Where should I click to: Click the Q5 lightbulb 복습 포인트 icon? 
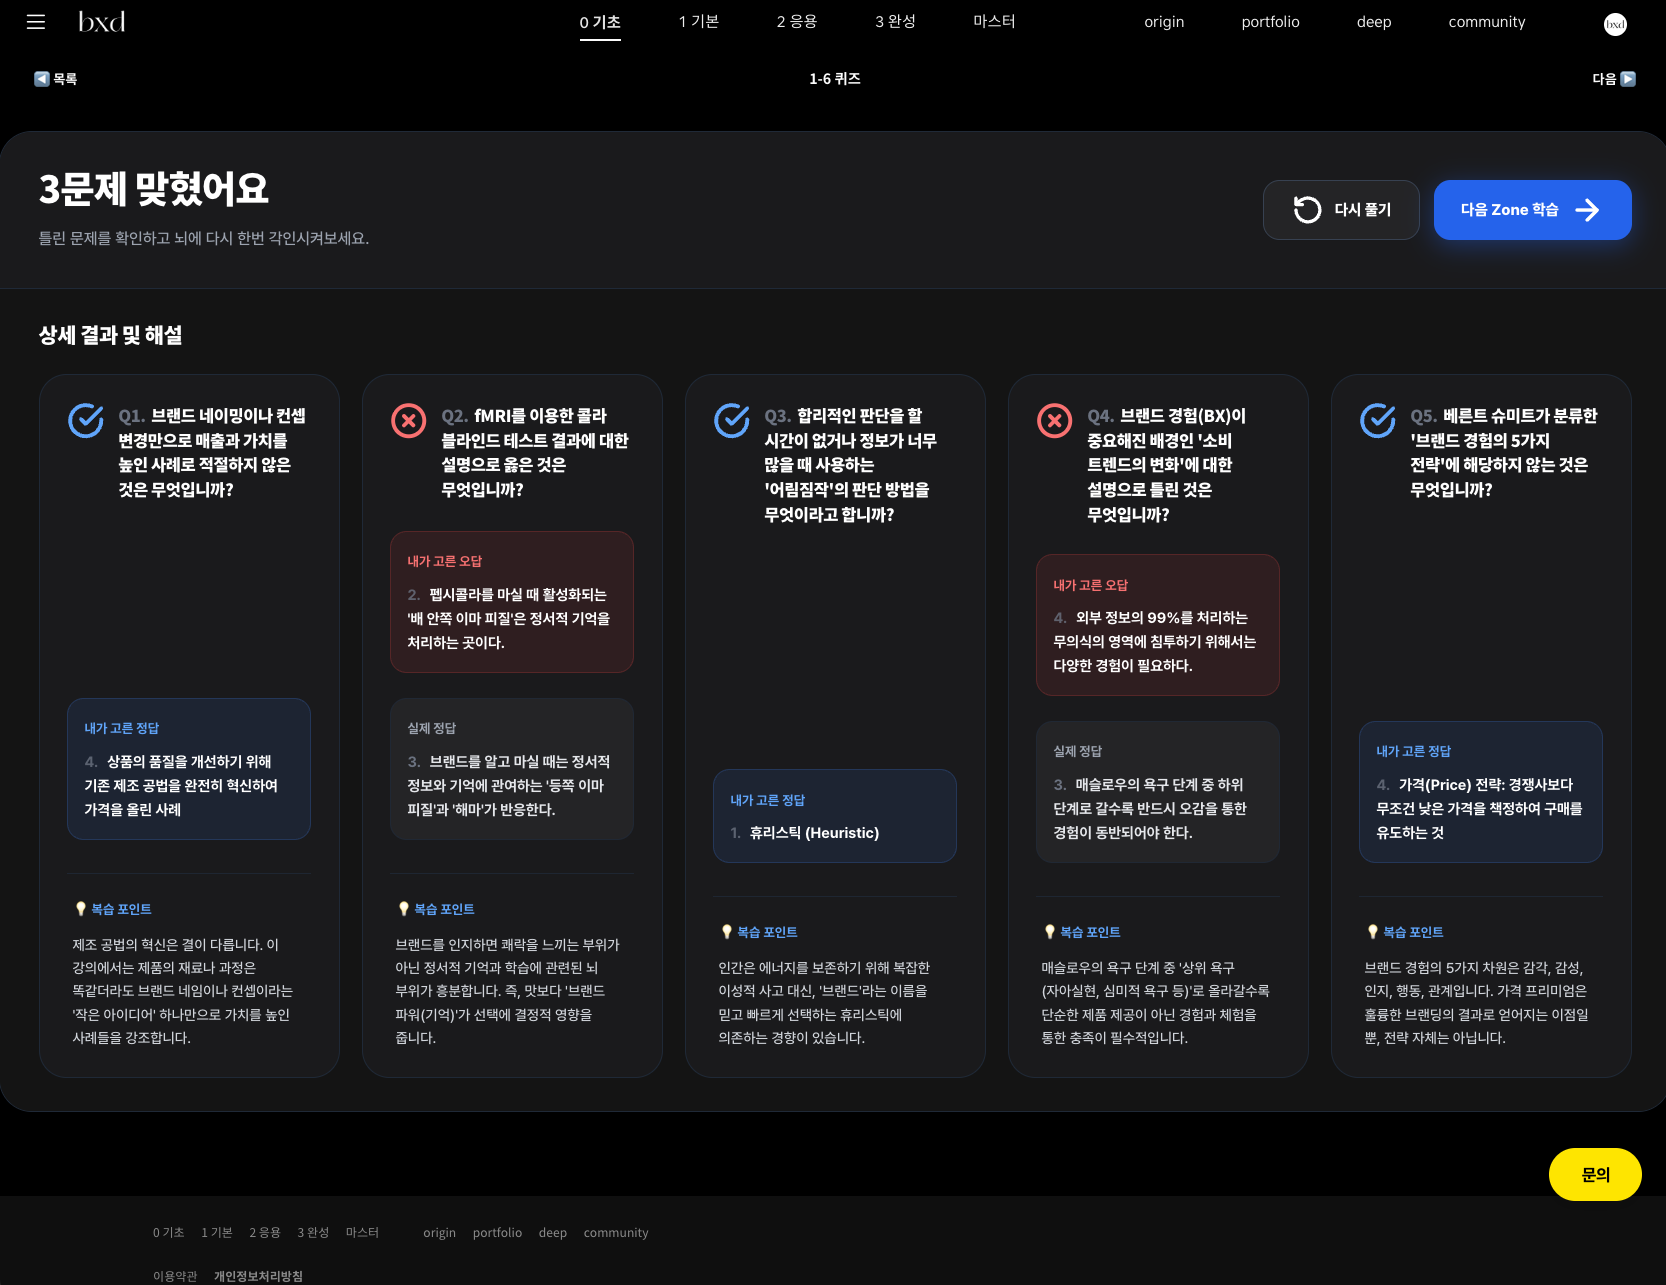(x=1373, y=932)
